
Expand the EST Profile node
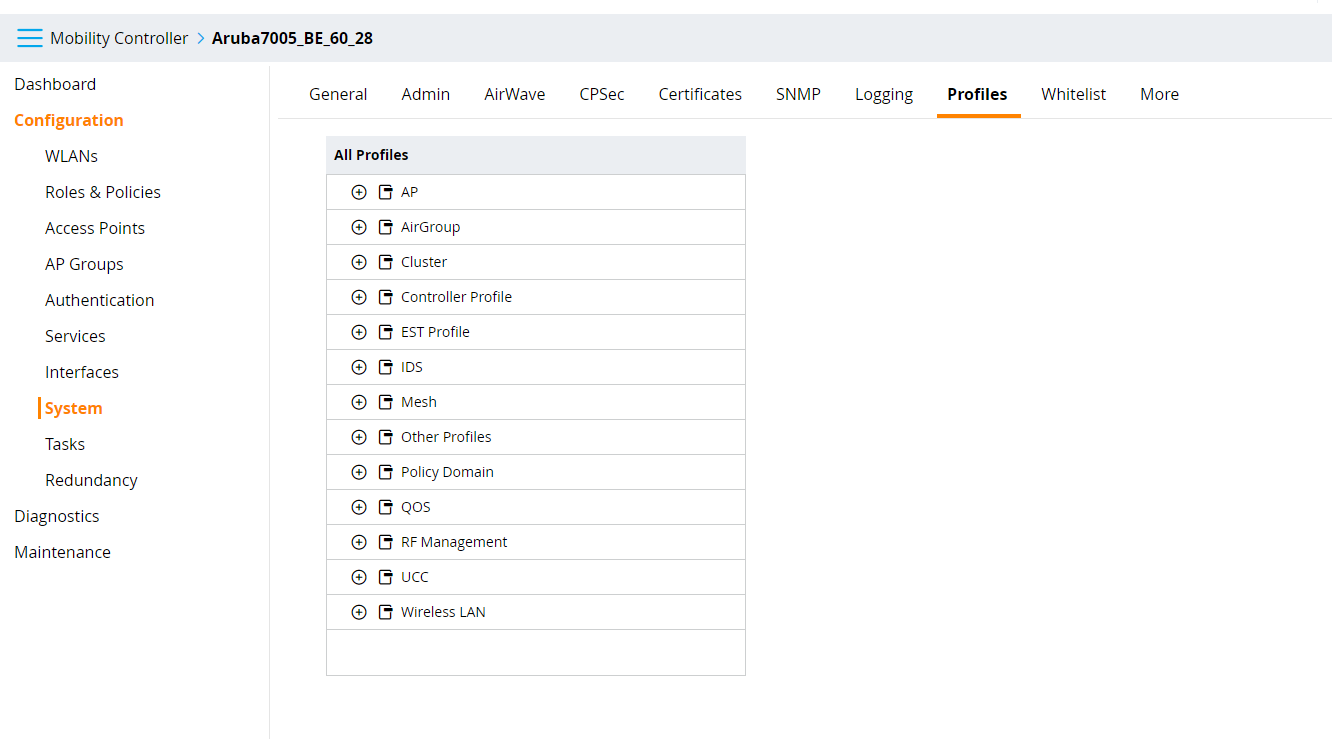tap(359, 332)
